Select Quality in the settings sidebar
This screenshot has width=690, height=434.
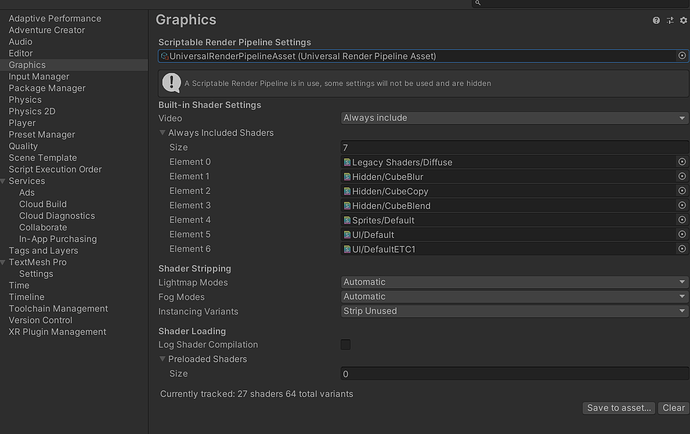[23, 146]
